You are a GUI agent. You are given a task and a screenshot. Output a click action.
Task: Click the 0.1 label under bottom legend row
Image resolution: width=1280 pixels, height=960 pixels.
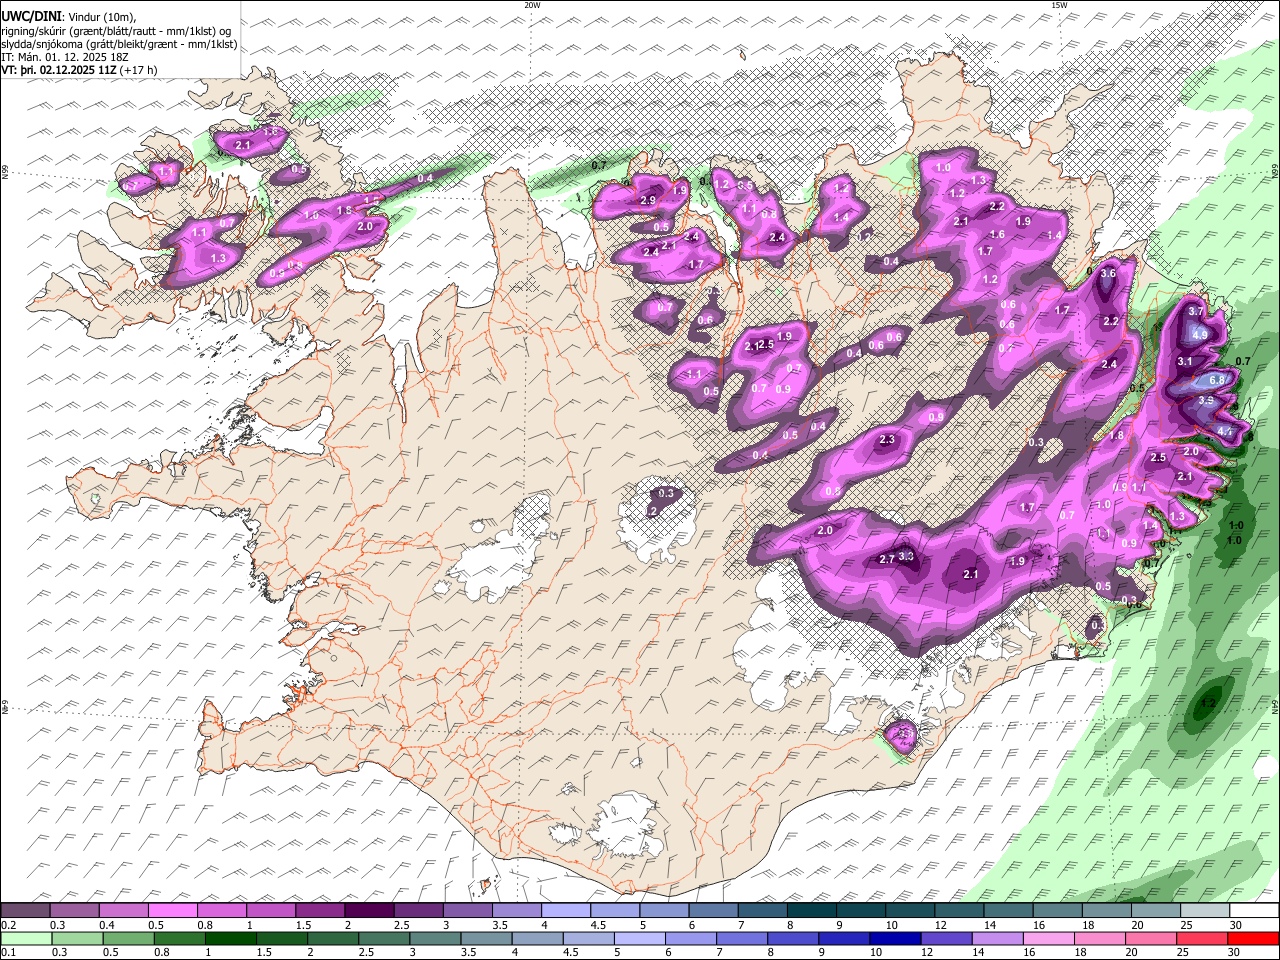(8, 953)
